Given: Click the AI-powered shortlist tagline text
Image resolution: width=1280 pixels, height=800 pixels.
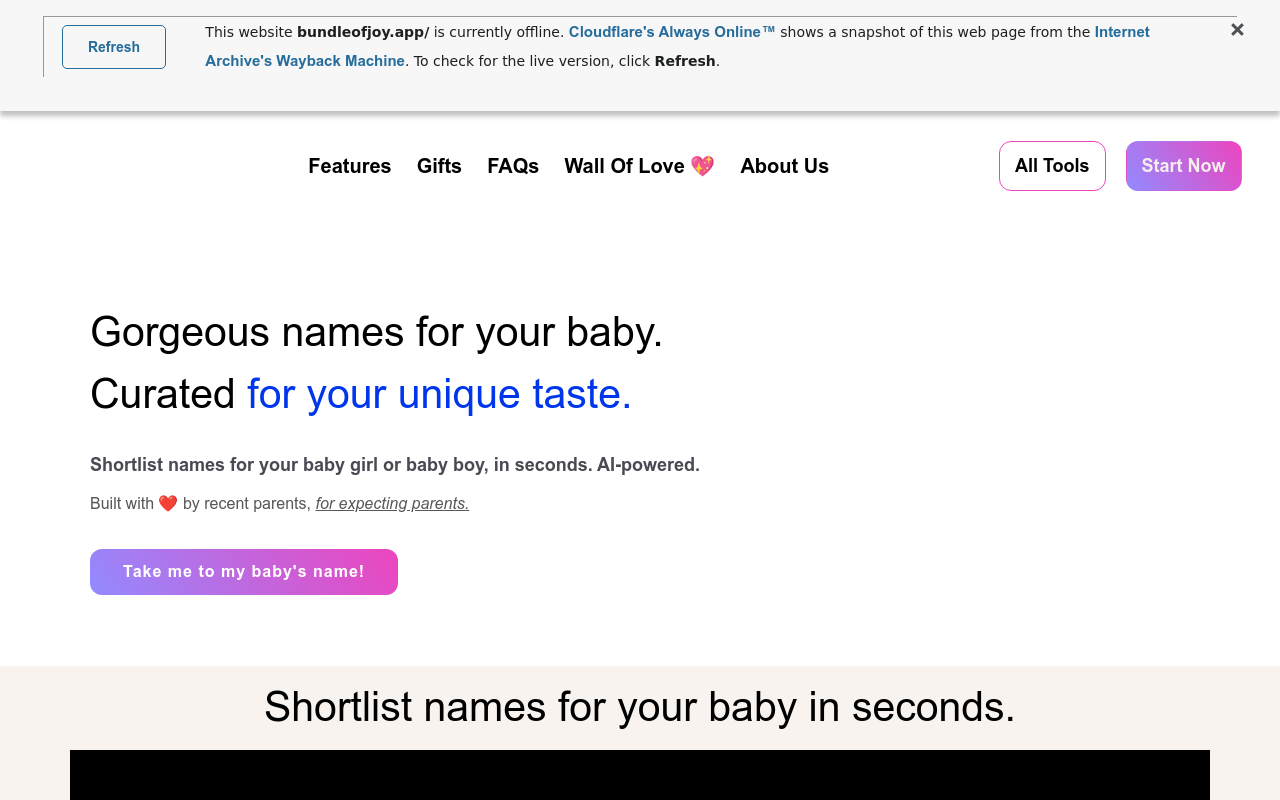Looking at the screenshot, I should point(395,465).
